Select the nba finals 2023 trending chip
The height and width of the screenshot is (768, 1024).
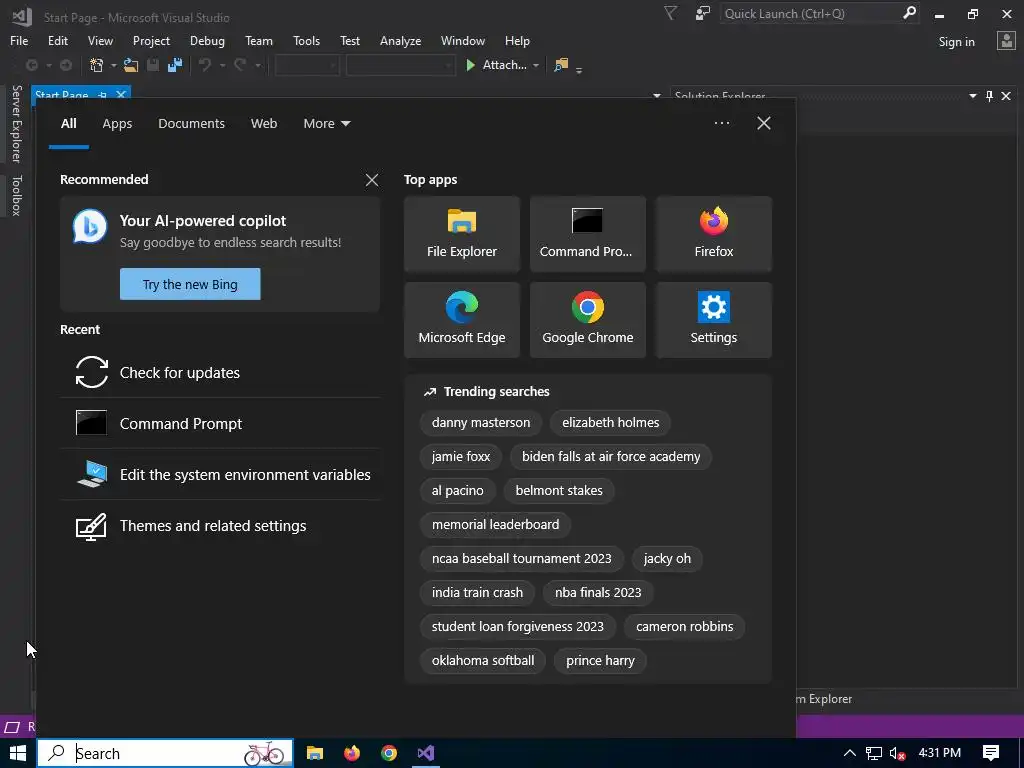click(x=598, y=592)
